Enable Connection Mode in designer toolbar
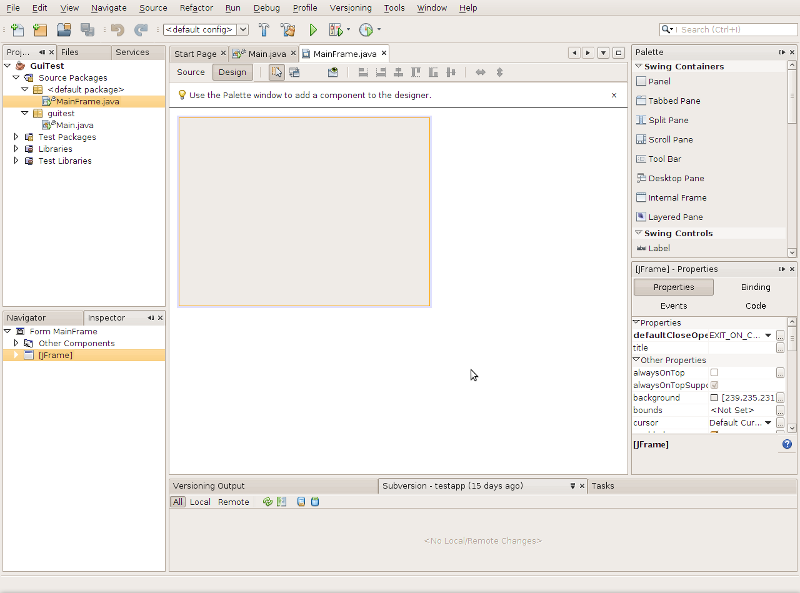 (x=294, y=72)
